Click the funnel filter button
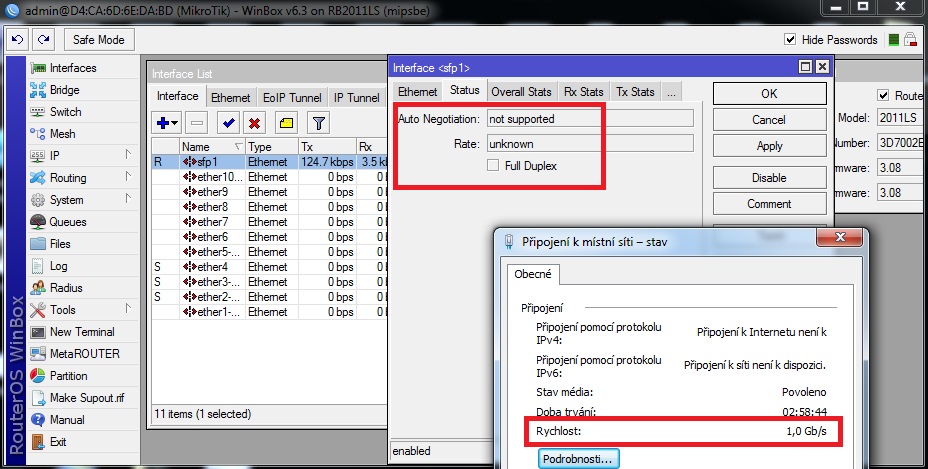The image size is (928, 469). click(318, 123)
